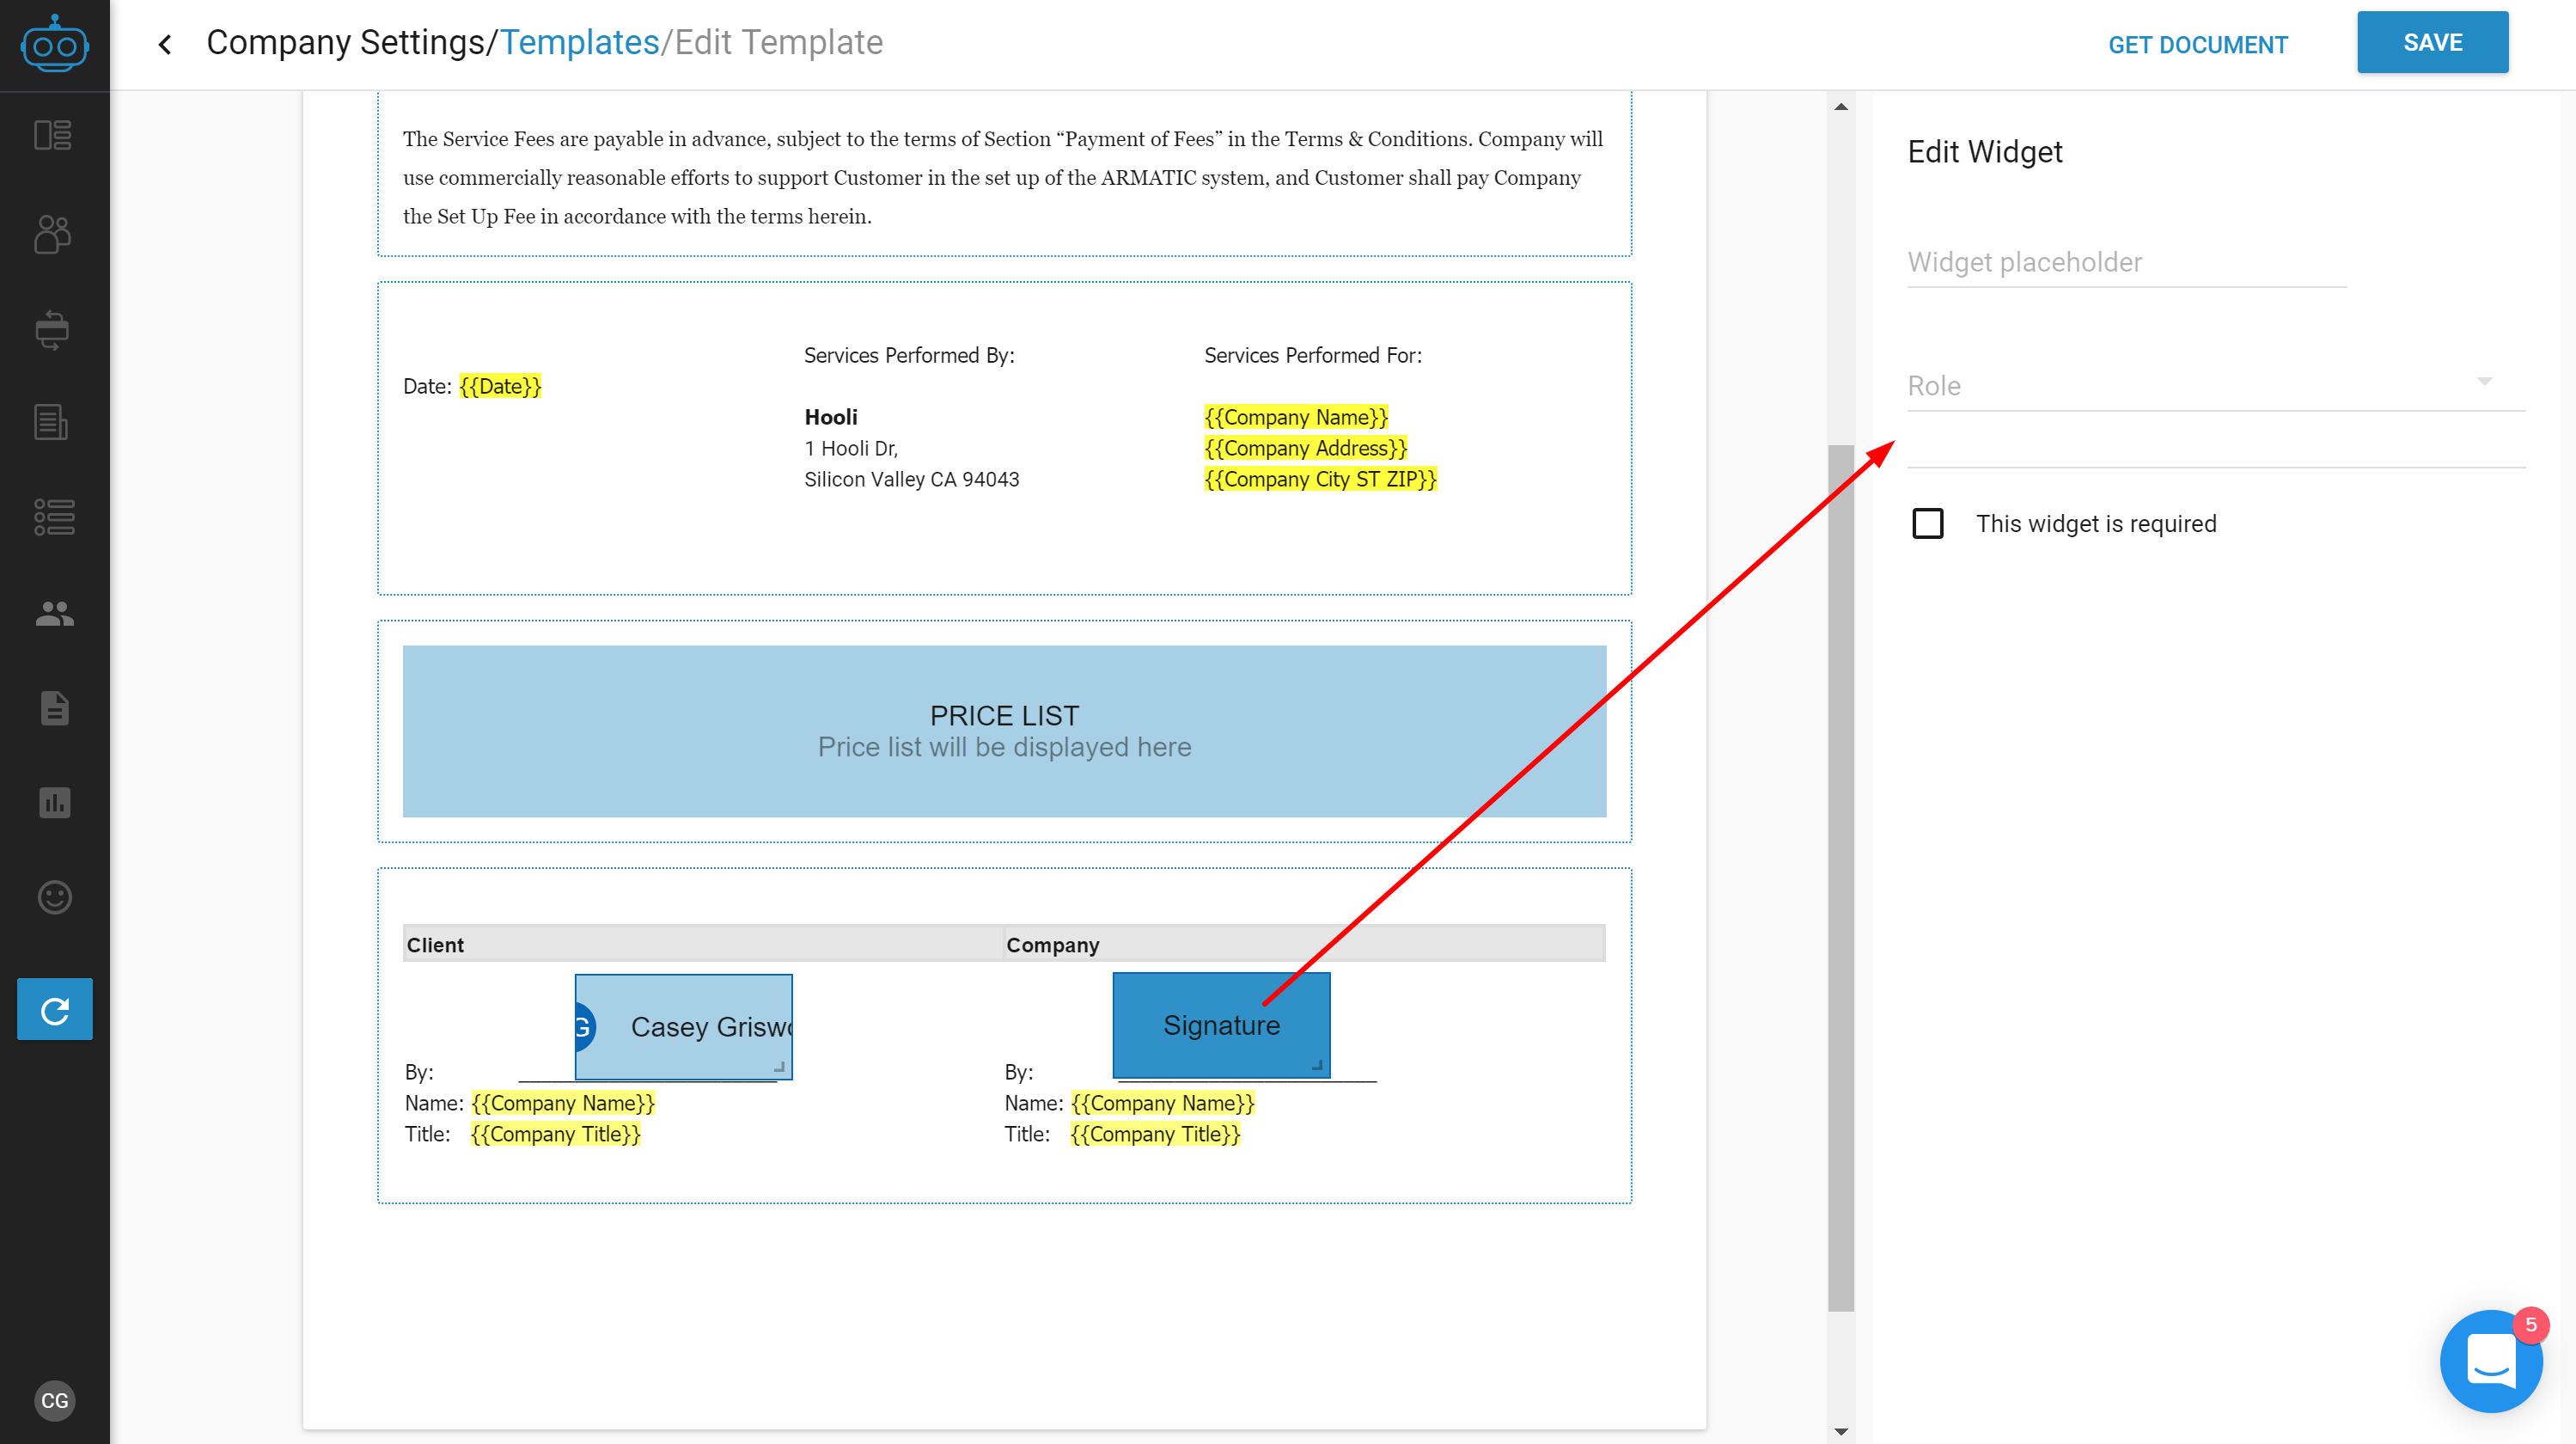
Task: Select the Signature widget
Action: (1221, 1025)
